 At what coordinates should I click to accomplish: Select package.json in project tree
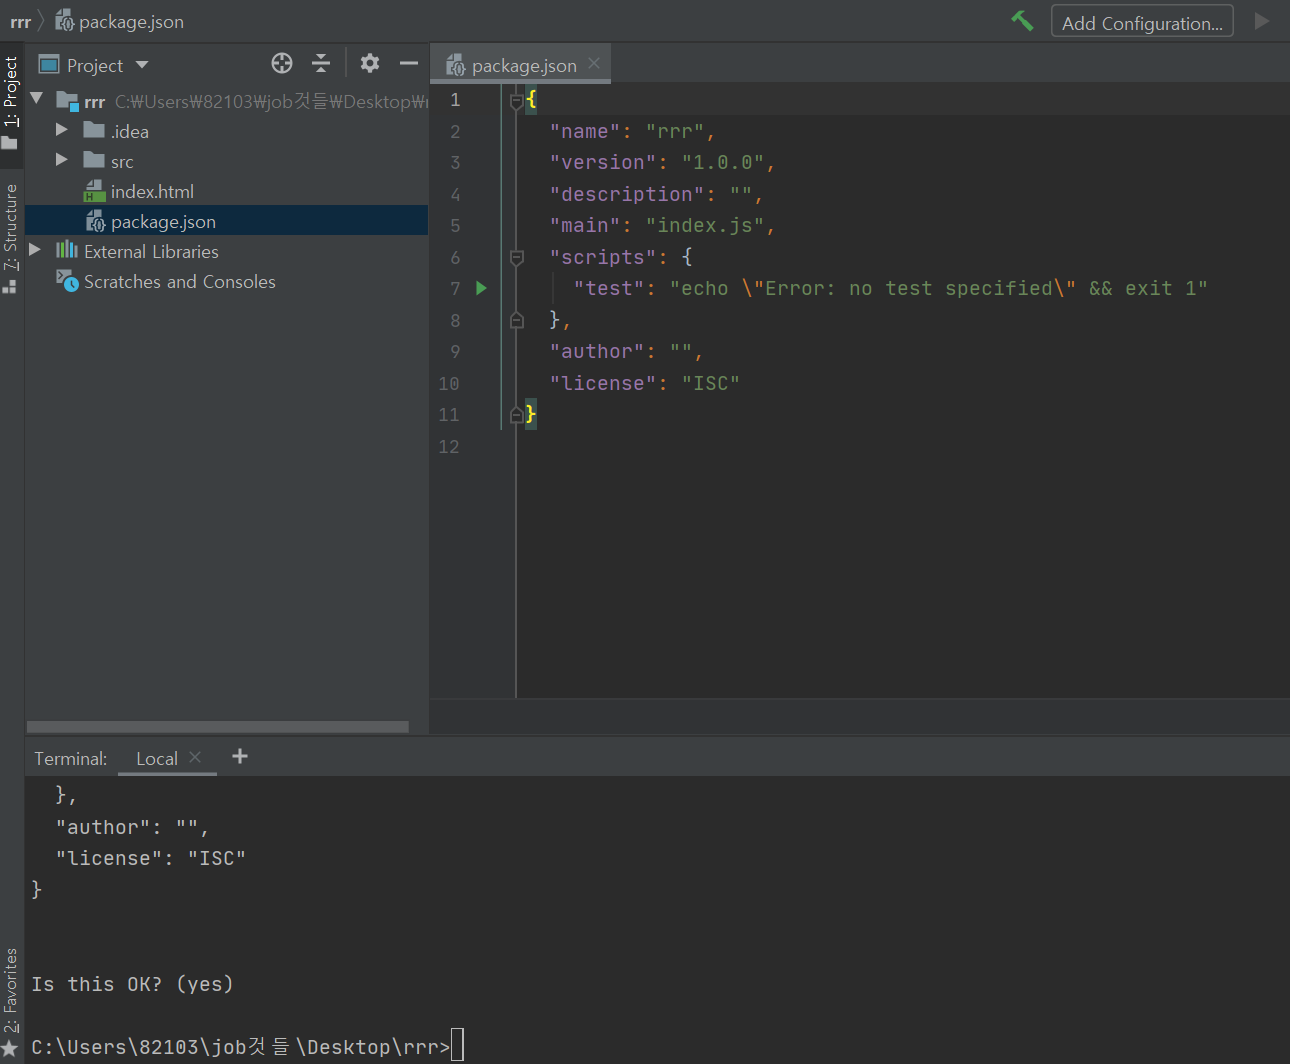tap(163, 221)
